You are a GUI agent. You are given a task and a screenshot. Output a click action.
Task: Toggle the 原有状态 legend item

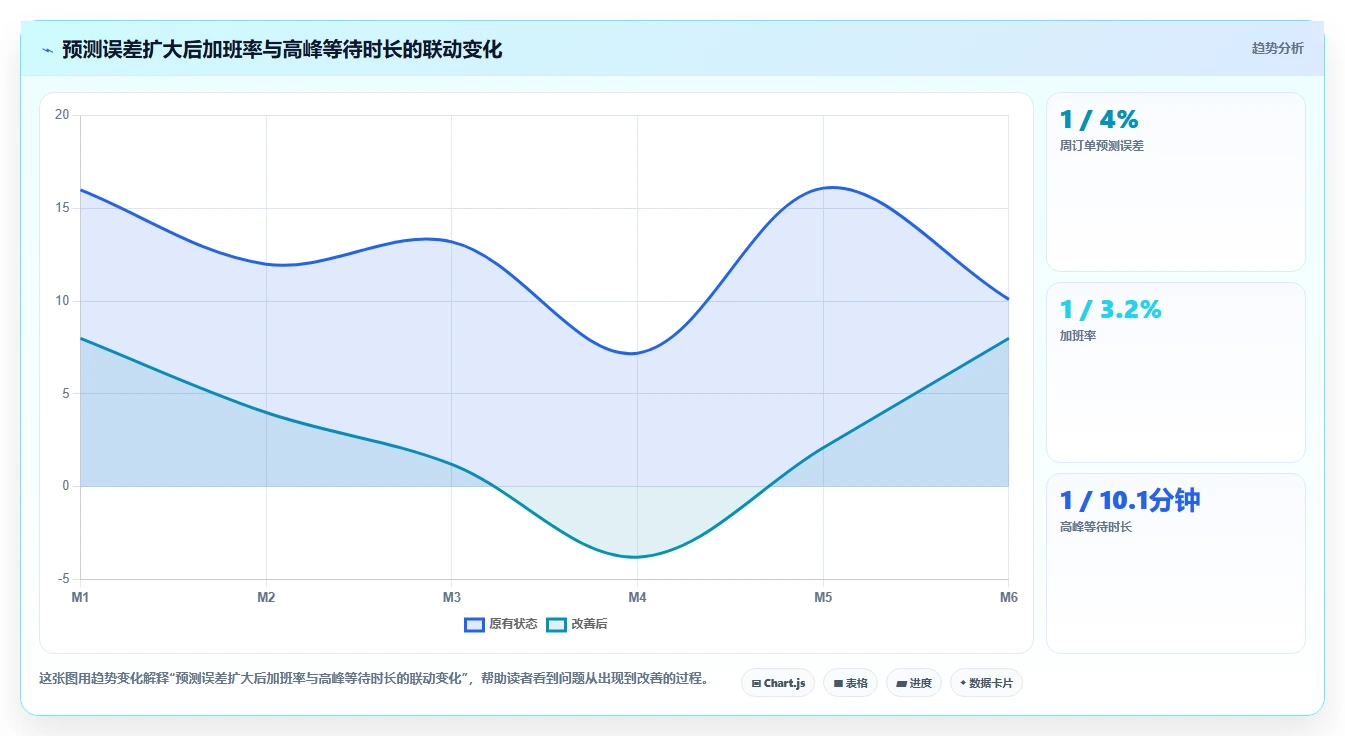pyautogui.click(x=501, y=624)
